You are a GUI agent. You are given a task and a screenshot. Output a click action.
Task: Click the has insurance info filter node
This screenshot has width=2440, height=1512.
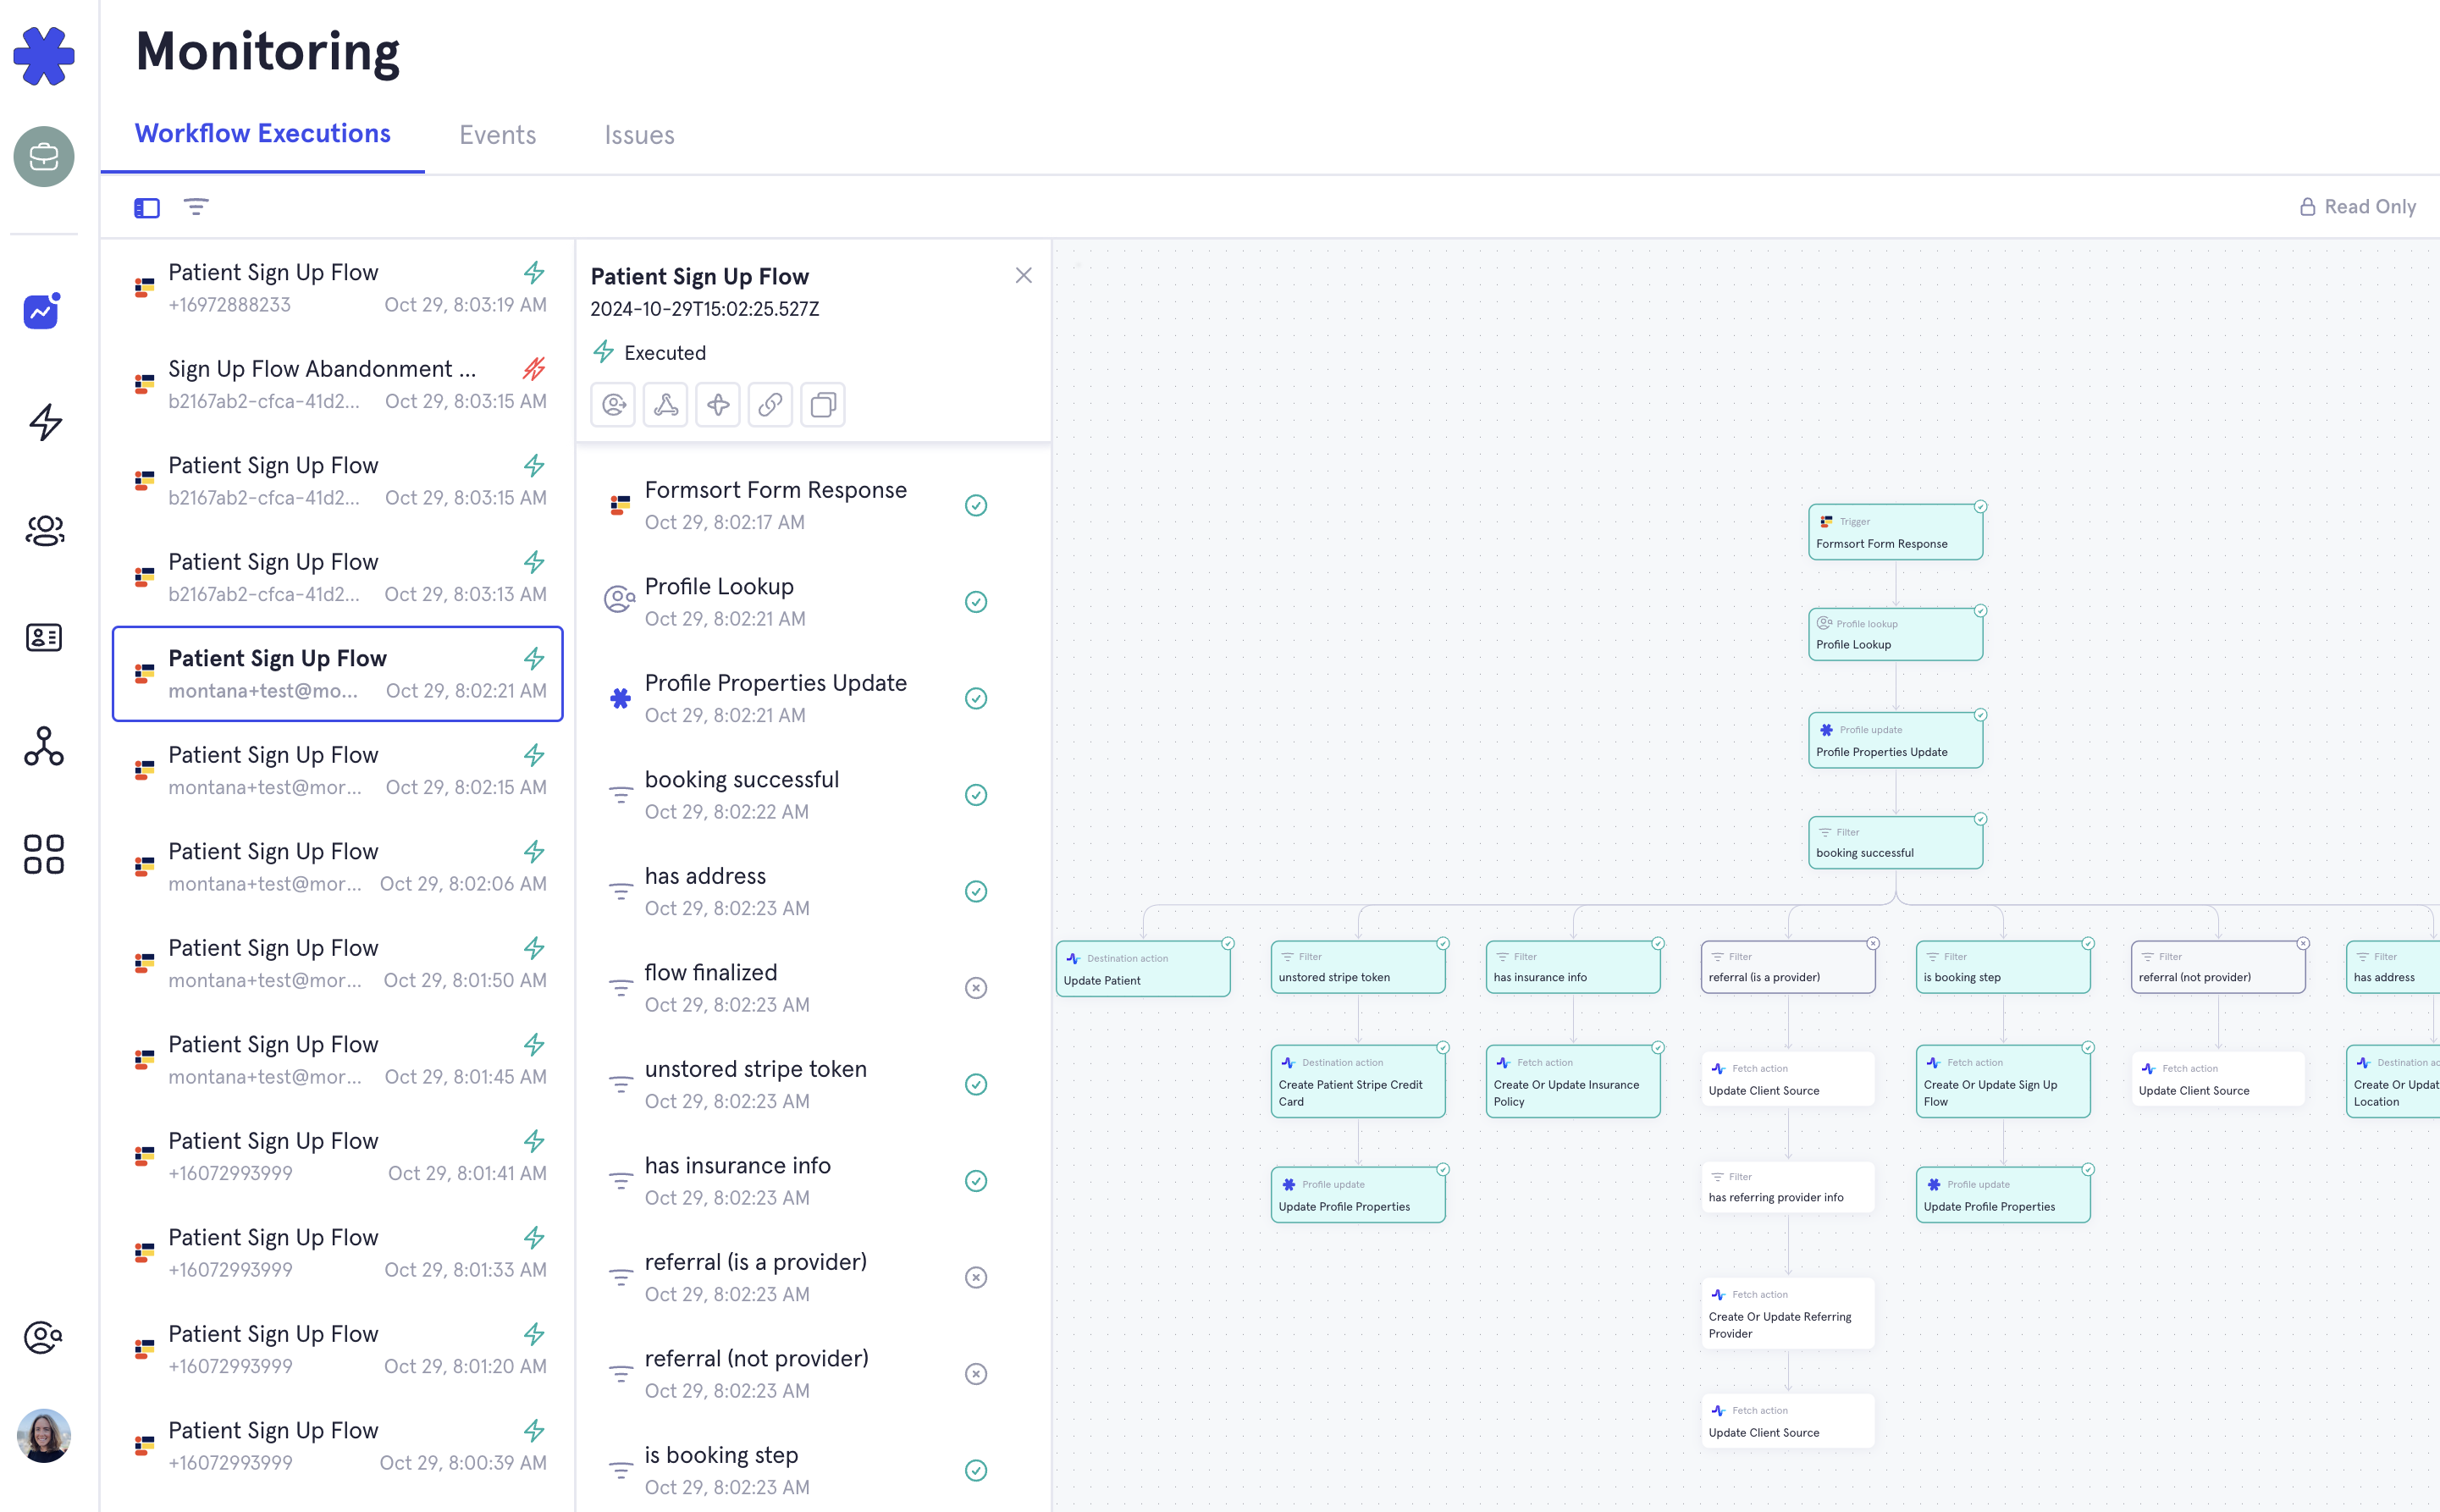[1573, 967]
